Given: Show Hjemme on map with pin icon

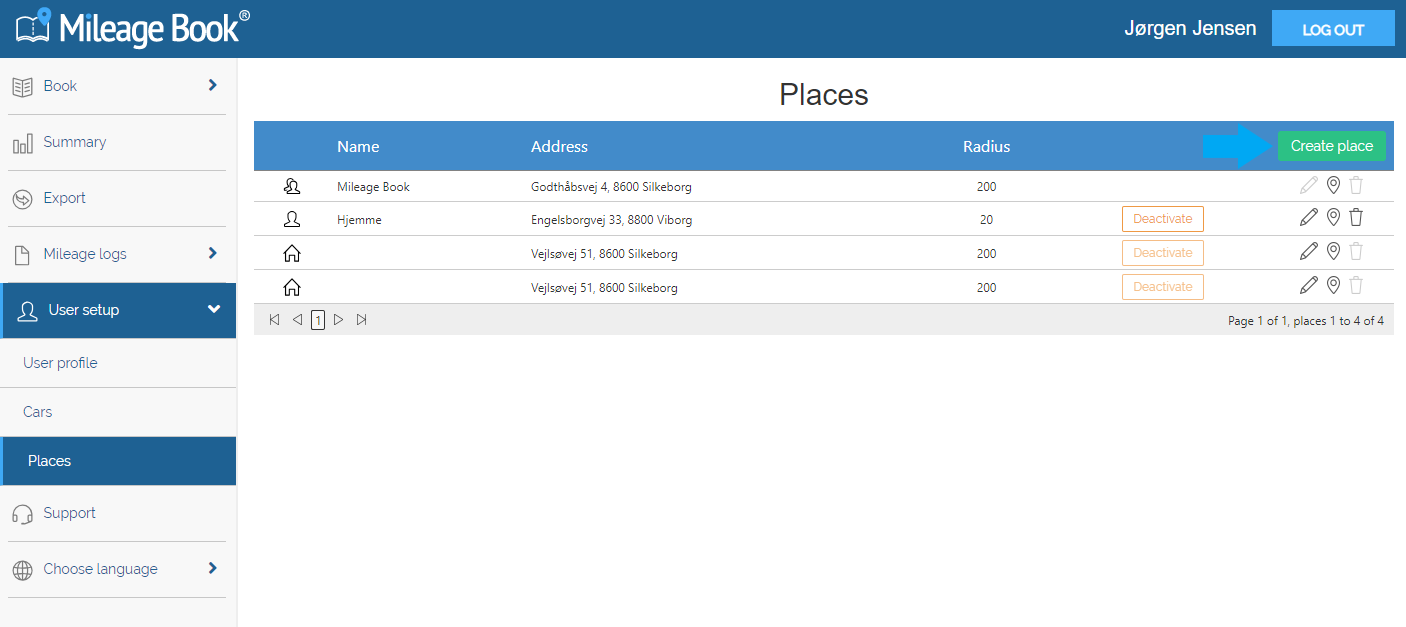Looking at the screenshot, I should (x=1333, y=217).
